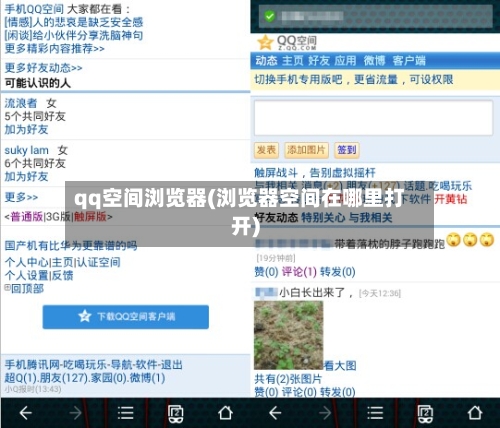The image size is (500, 428).
Task: Click 评论(0) under the photo post
Action: (299, 392)
